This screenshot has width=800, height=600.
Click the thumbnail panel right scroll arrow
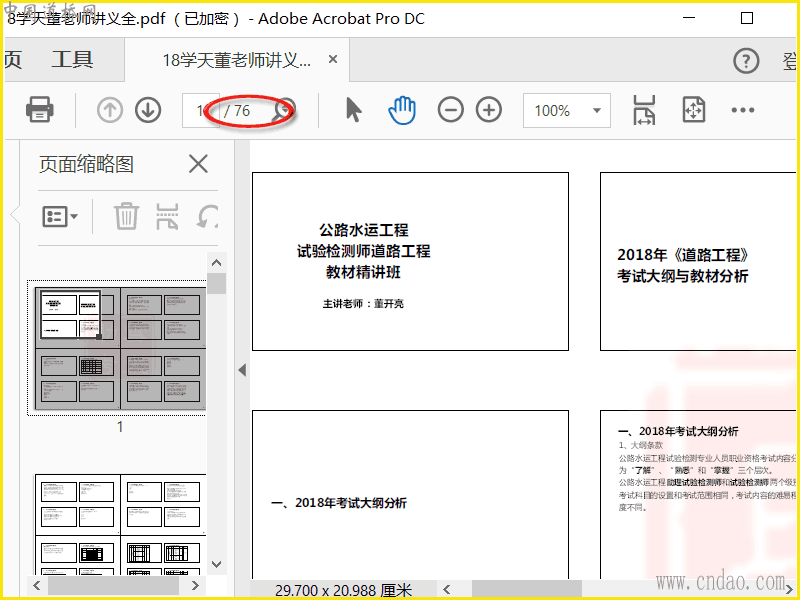point(195,585)
